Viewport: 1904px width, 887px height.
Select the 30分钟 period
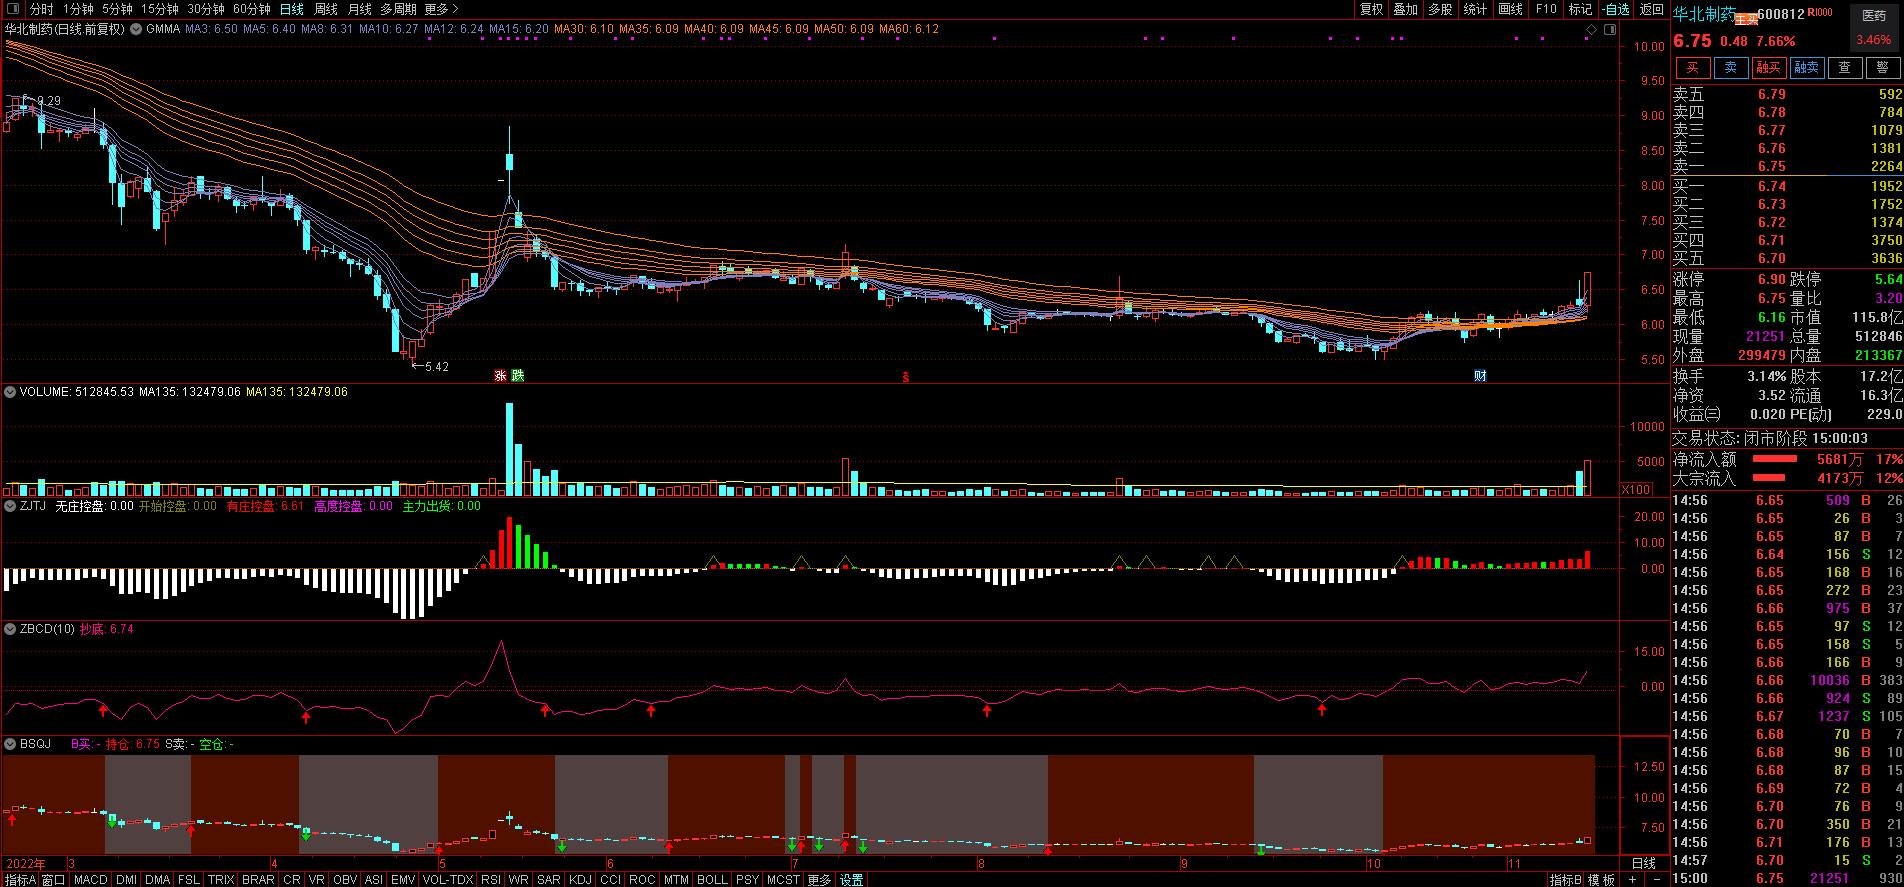click(x=206, y=9)
